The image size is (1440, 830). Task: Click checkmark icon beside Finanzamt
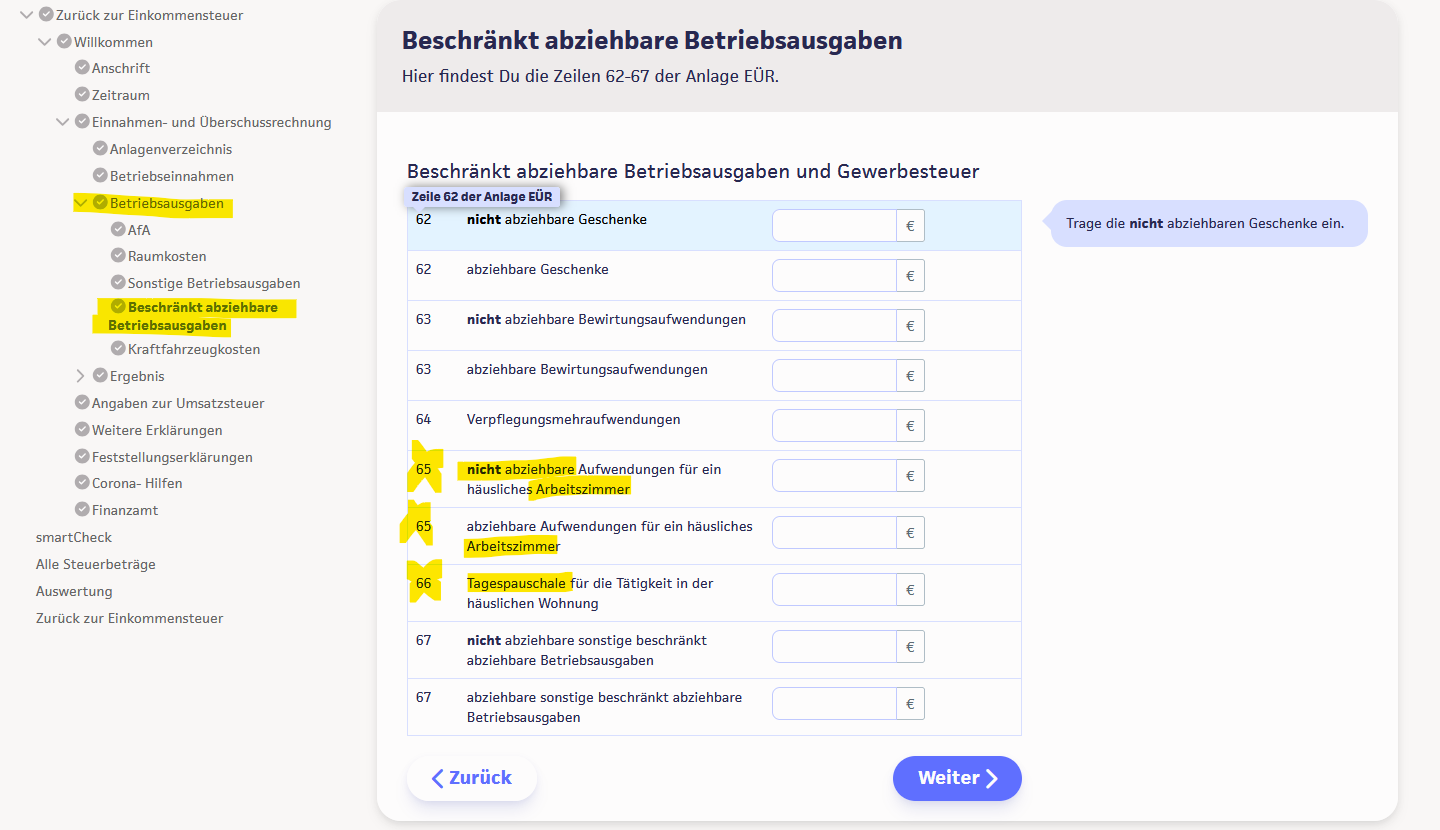pyautogui.click(x=83, y=510)
